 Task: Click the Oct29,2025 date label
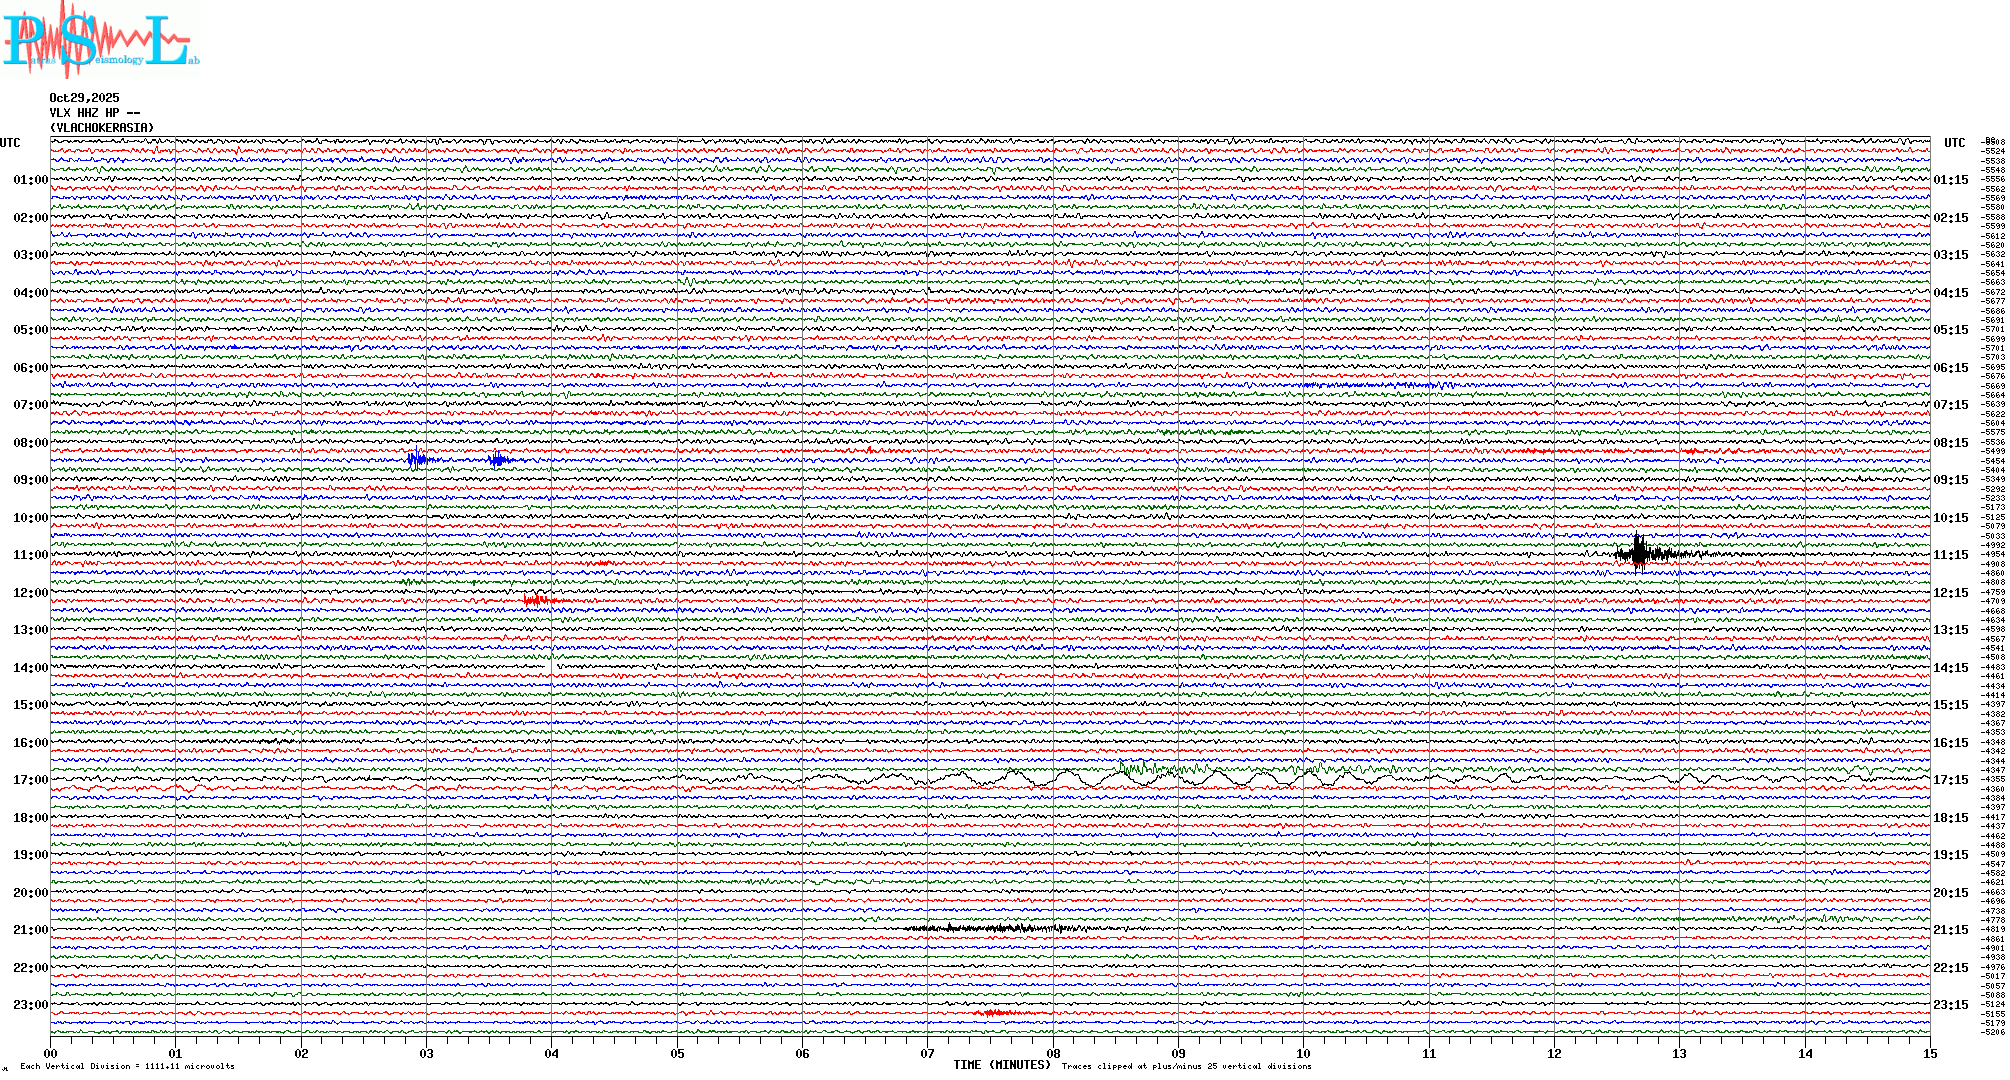[84, 98]
